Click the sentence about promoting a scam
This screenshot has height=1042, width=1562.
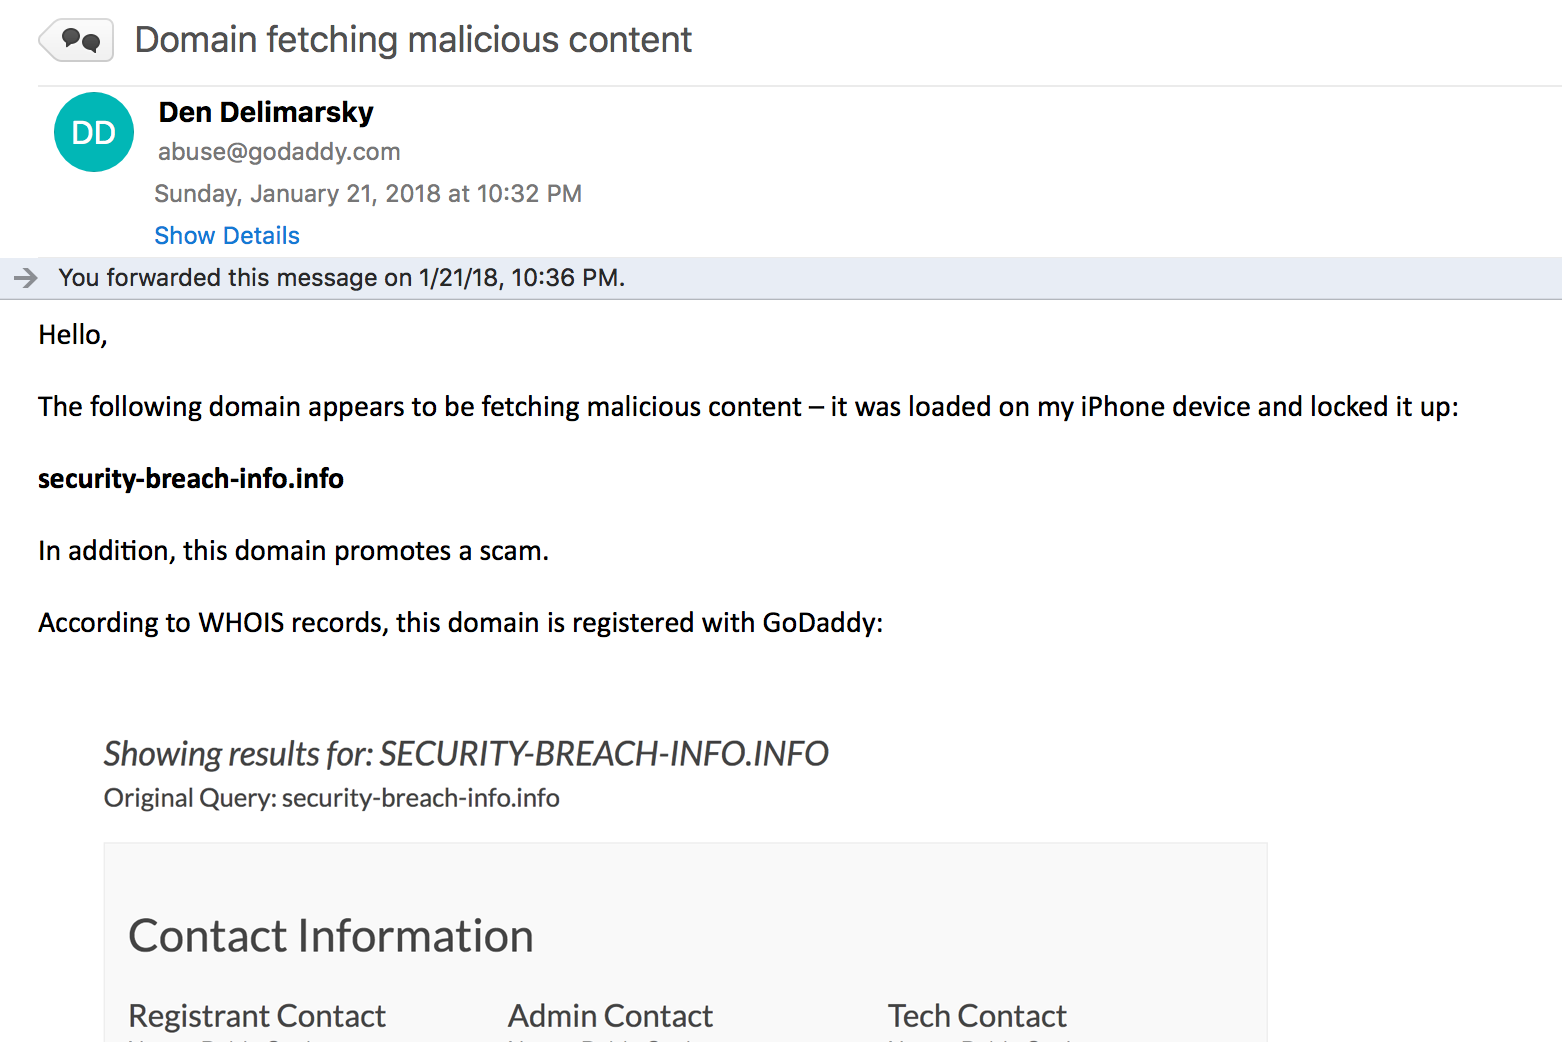point(294,551)
